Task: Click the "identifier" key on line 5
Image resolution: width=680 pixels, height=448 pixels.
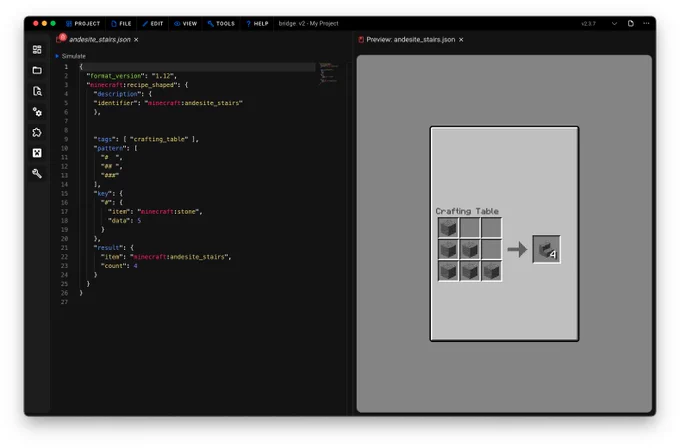Action: (118, 103)
